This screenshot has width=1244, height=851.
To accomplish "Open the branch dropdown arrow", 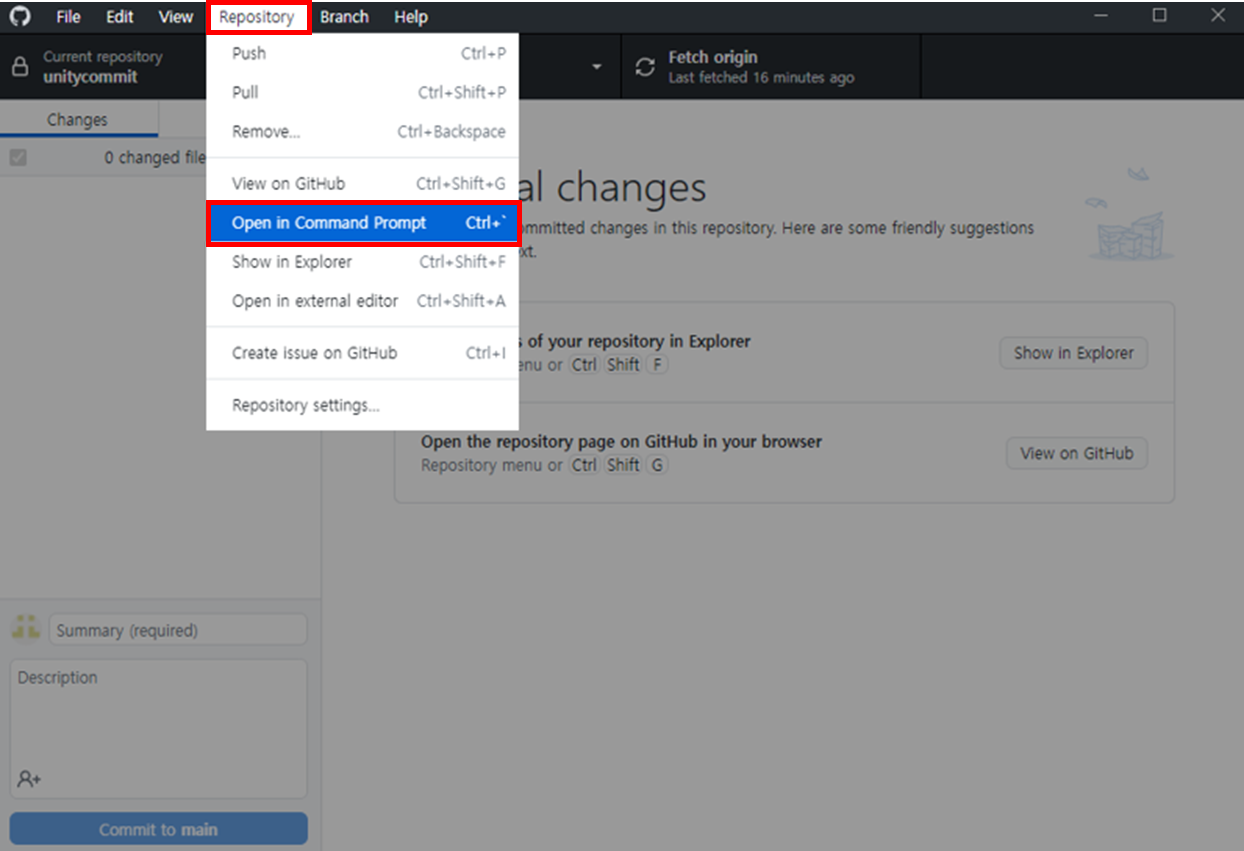I will 596,66.
